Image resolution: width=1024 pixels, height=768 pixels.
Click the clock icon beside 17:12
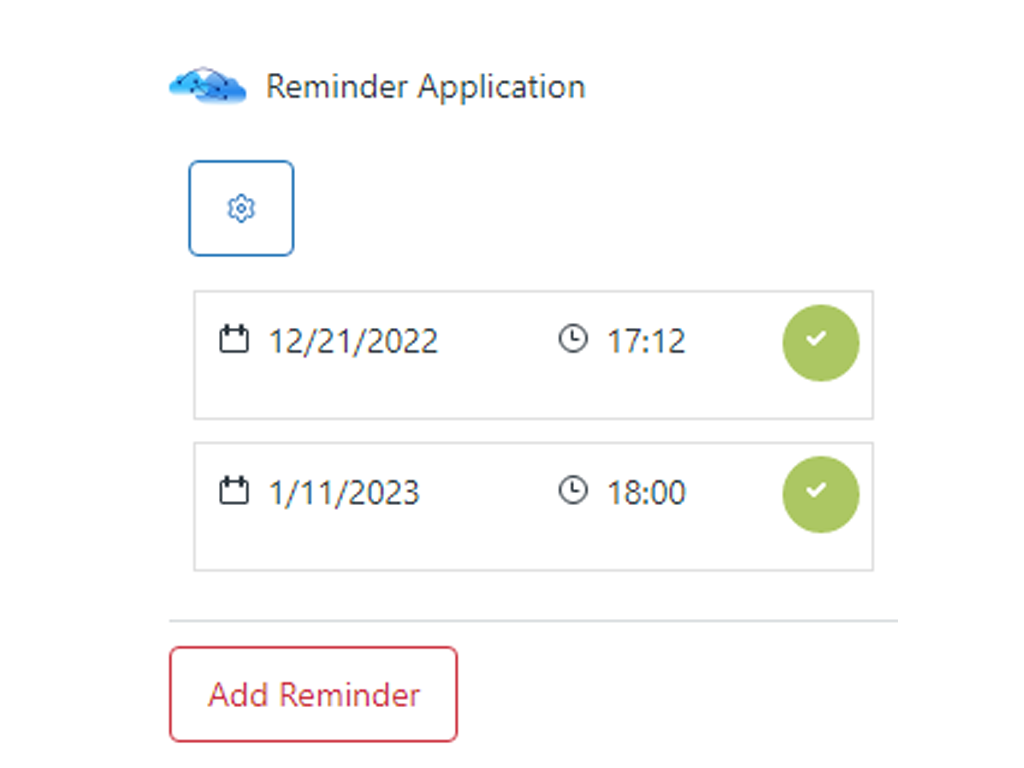click(x=572, y=340)
